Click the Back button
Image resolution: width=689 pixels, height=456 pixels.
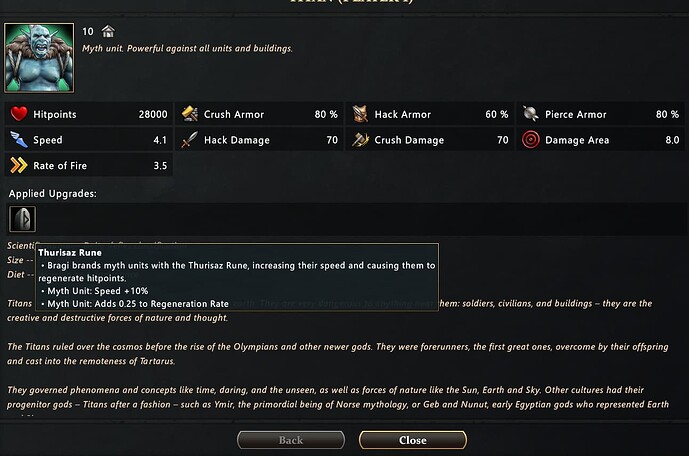point(291,440)
